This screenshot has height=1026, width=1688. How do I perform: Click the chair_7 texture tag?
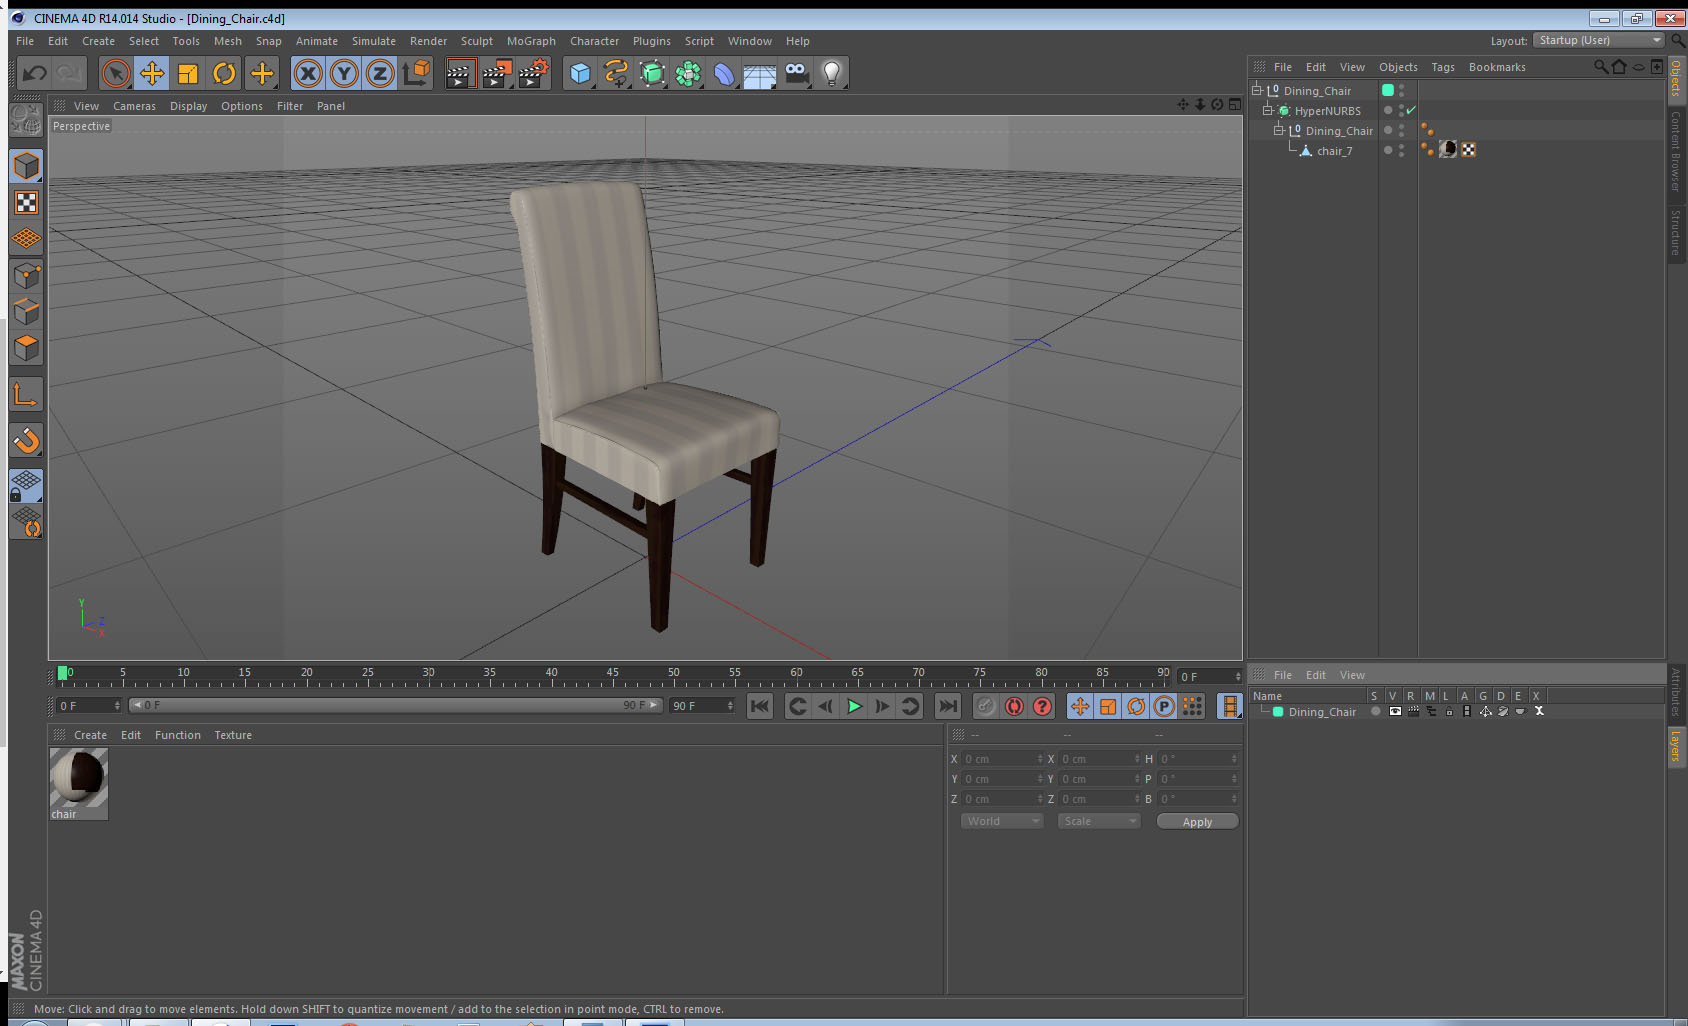pos(1448,150)
